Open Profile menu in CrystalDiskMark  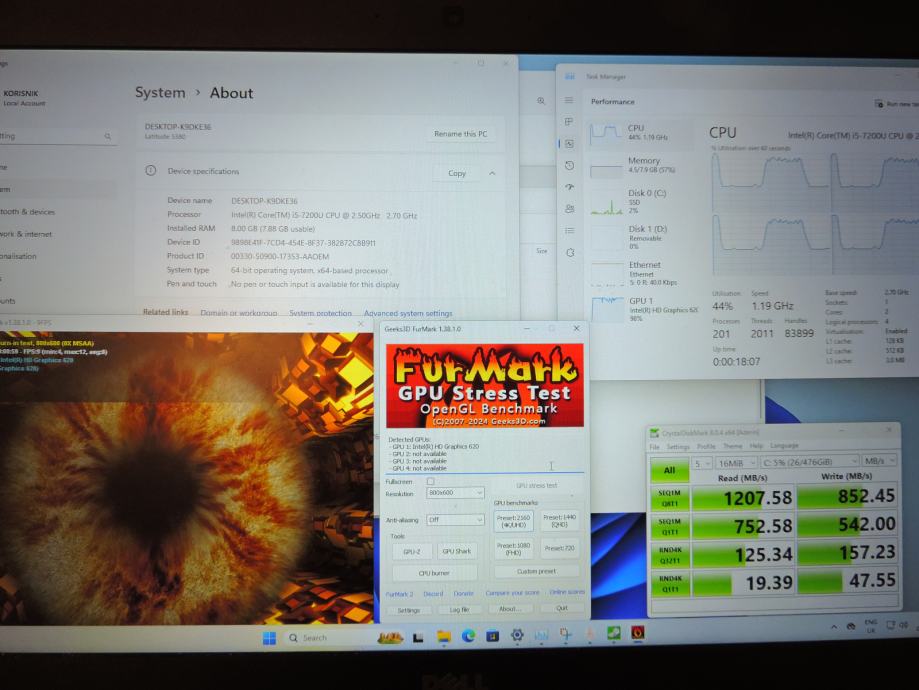706,446
